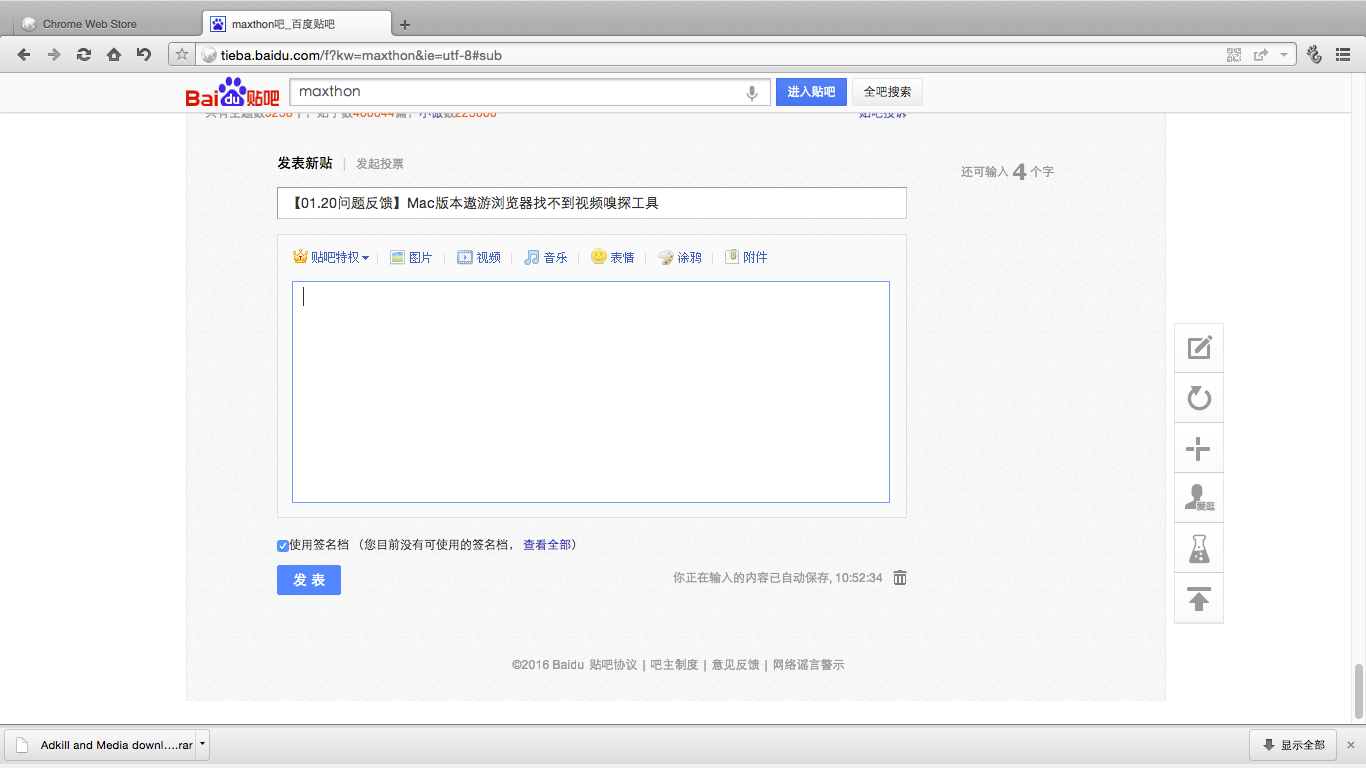Image resolution: width=1366 pixels, height=768 pixels.
Task: Show the QR code icon in address bar
Action: tap(1235, 55)
